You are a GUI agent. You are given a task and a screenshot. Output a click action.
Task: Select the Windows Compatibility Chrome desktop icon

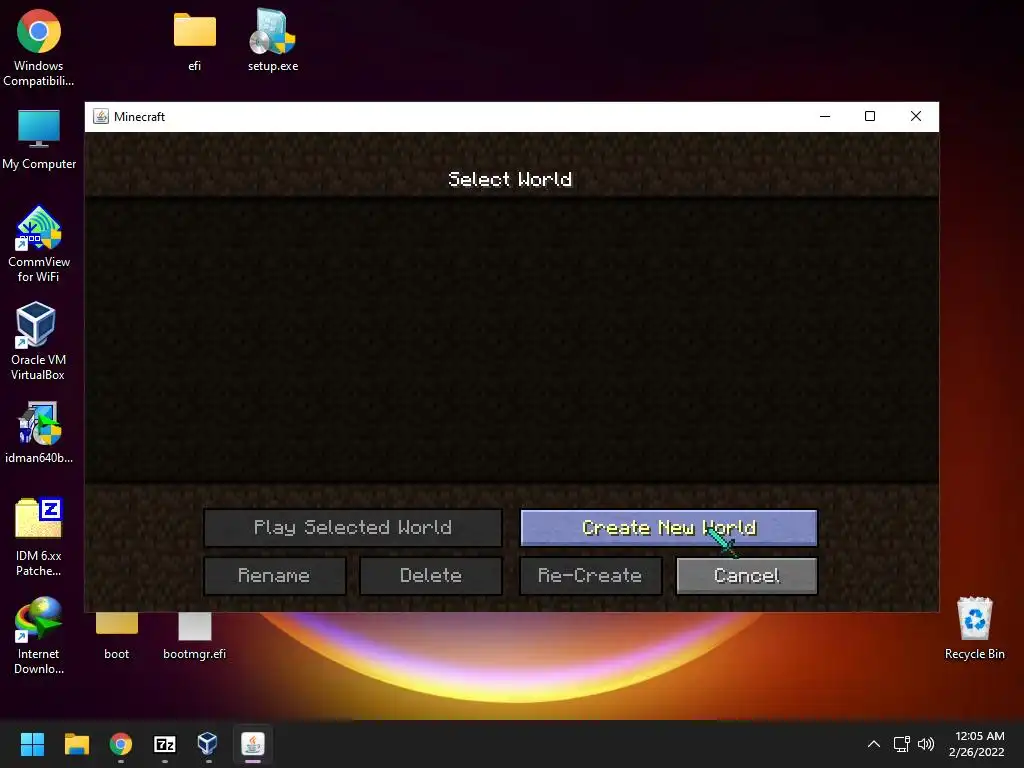[39, 47]
